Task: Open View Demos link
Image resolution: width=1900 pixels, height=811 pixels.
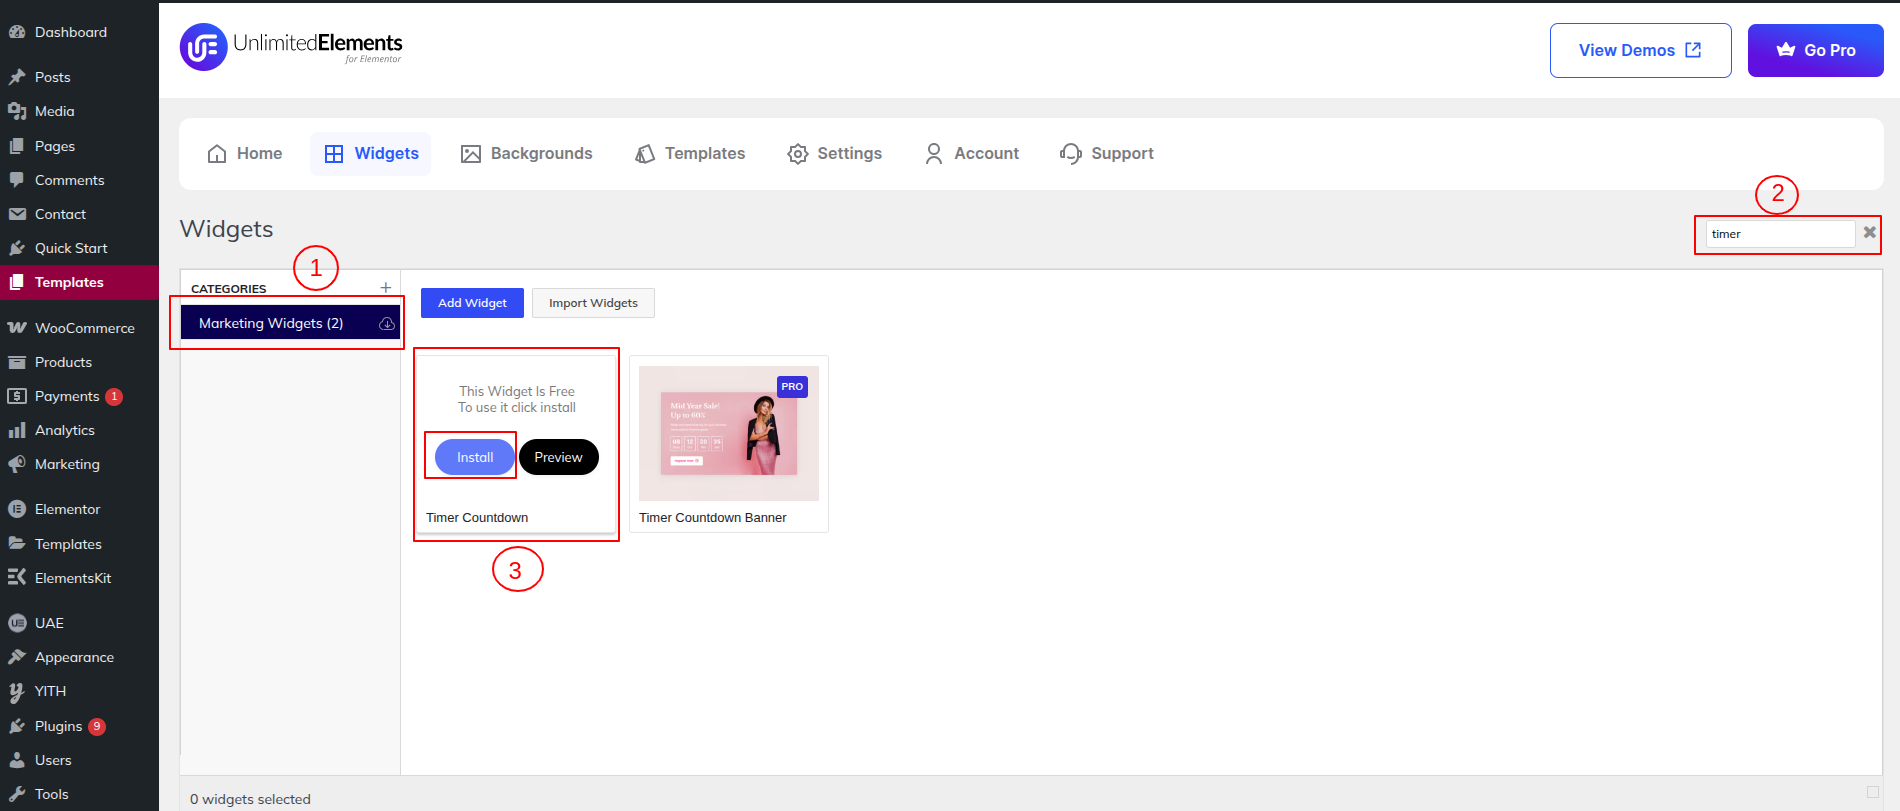Action: click(1640, 50)
